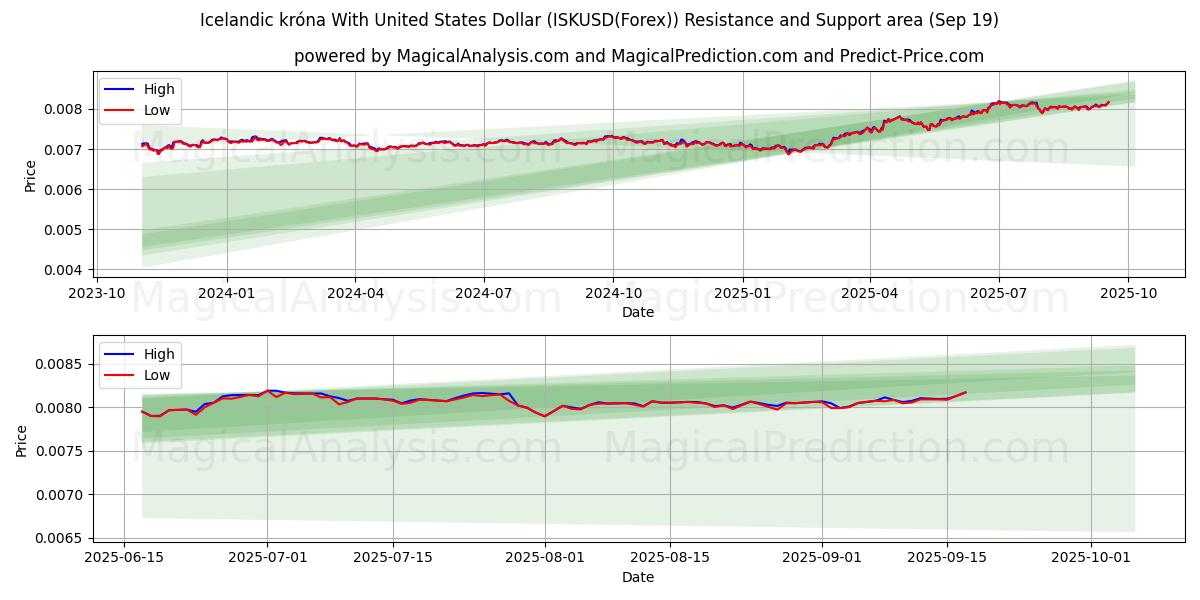Click the 0.0075 price tick label

(x=62, y=451)
